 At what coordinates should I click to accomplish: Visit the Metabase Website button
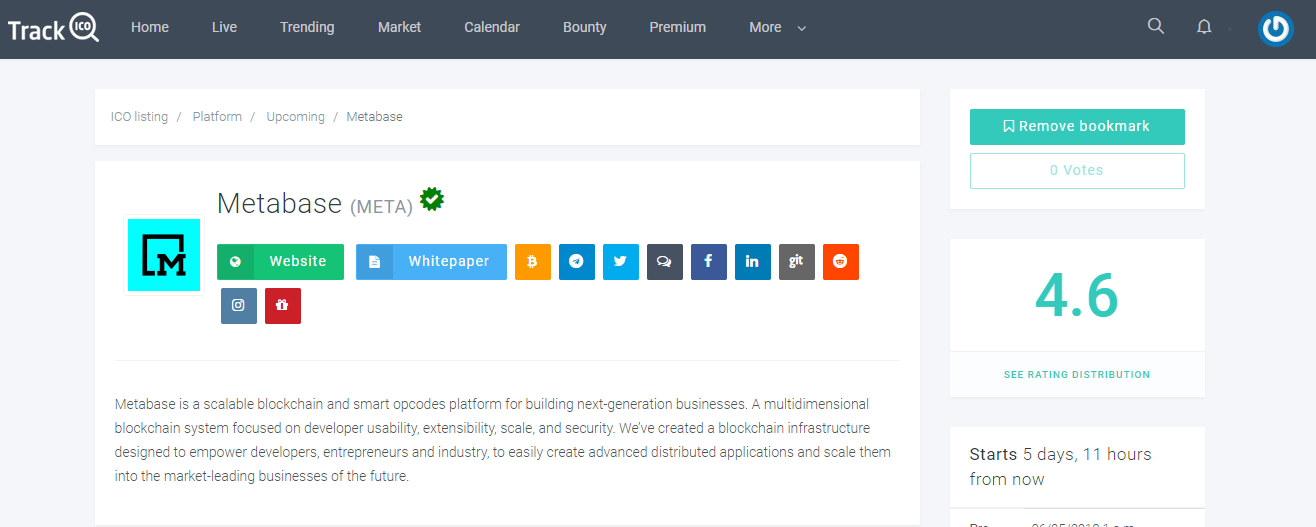point(280,262)
